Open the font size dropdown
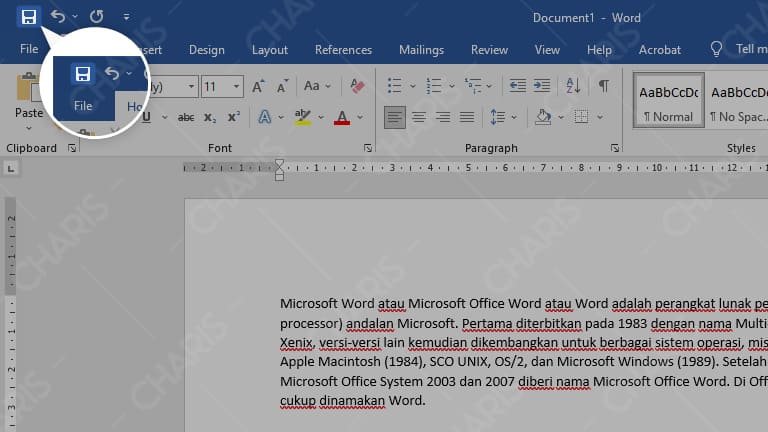768x432 pixels. tap(237, 87)
